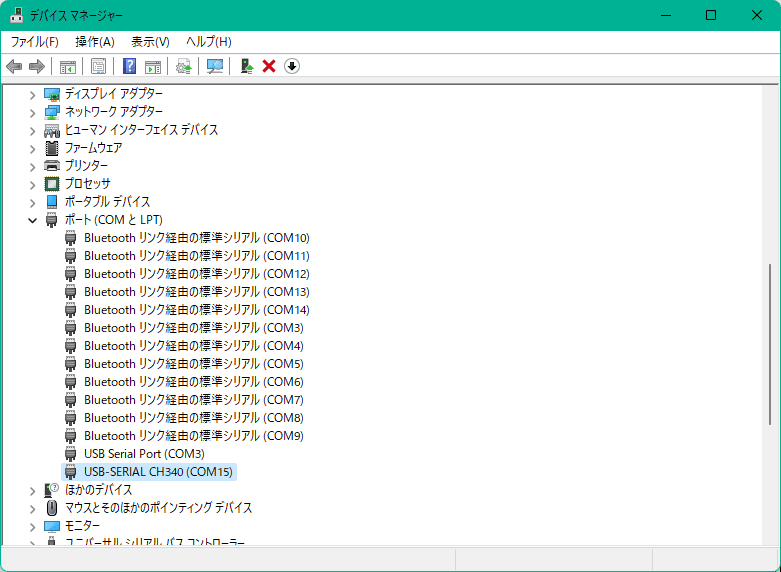Viewport: 781px width, 572px height.
Task: Expand the ほかのデバイス node
Action: [33, 490]
